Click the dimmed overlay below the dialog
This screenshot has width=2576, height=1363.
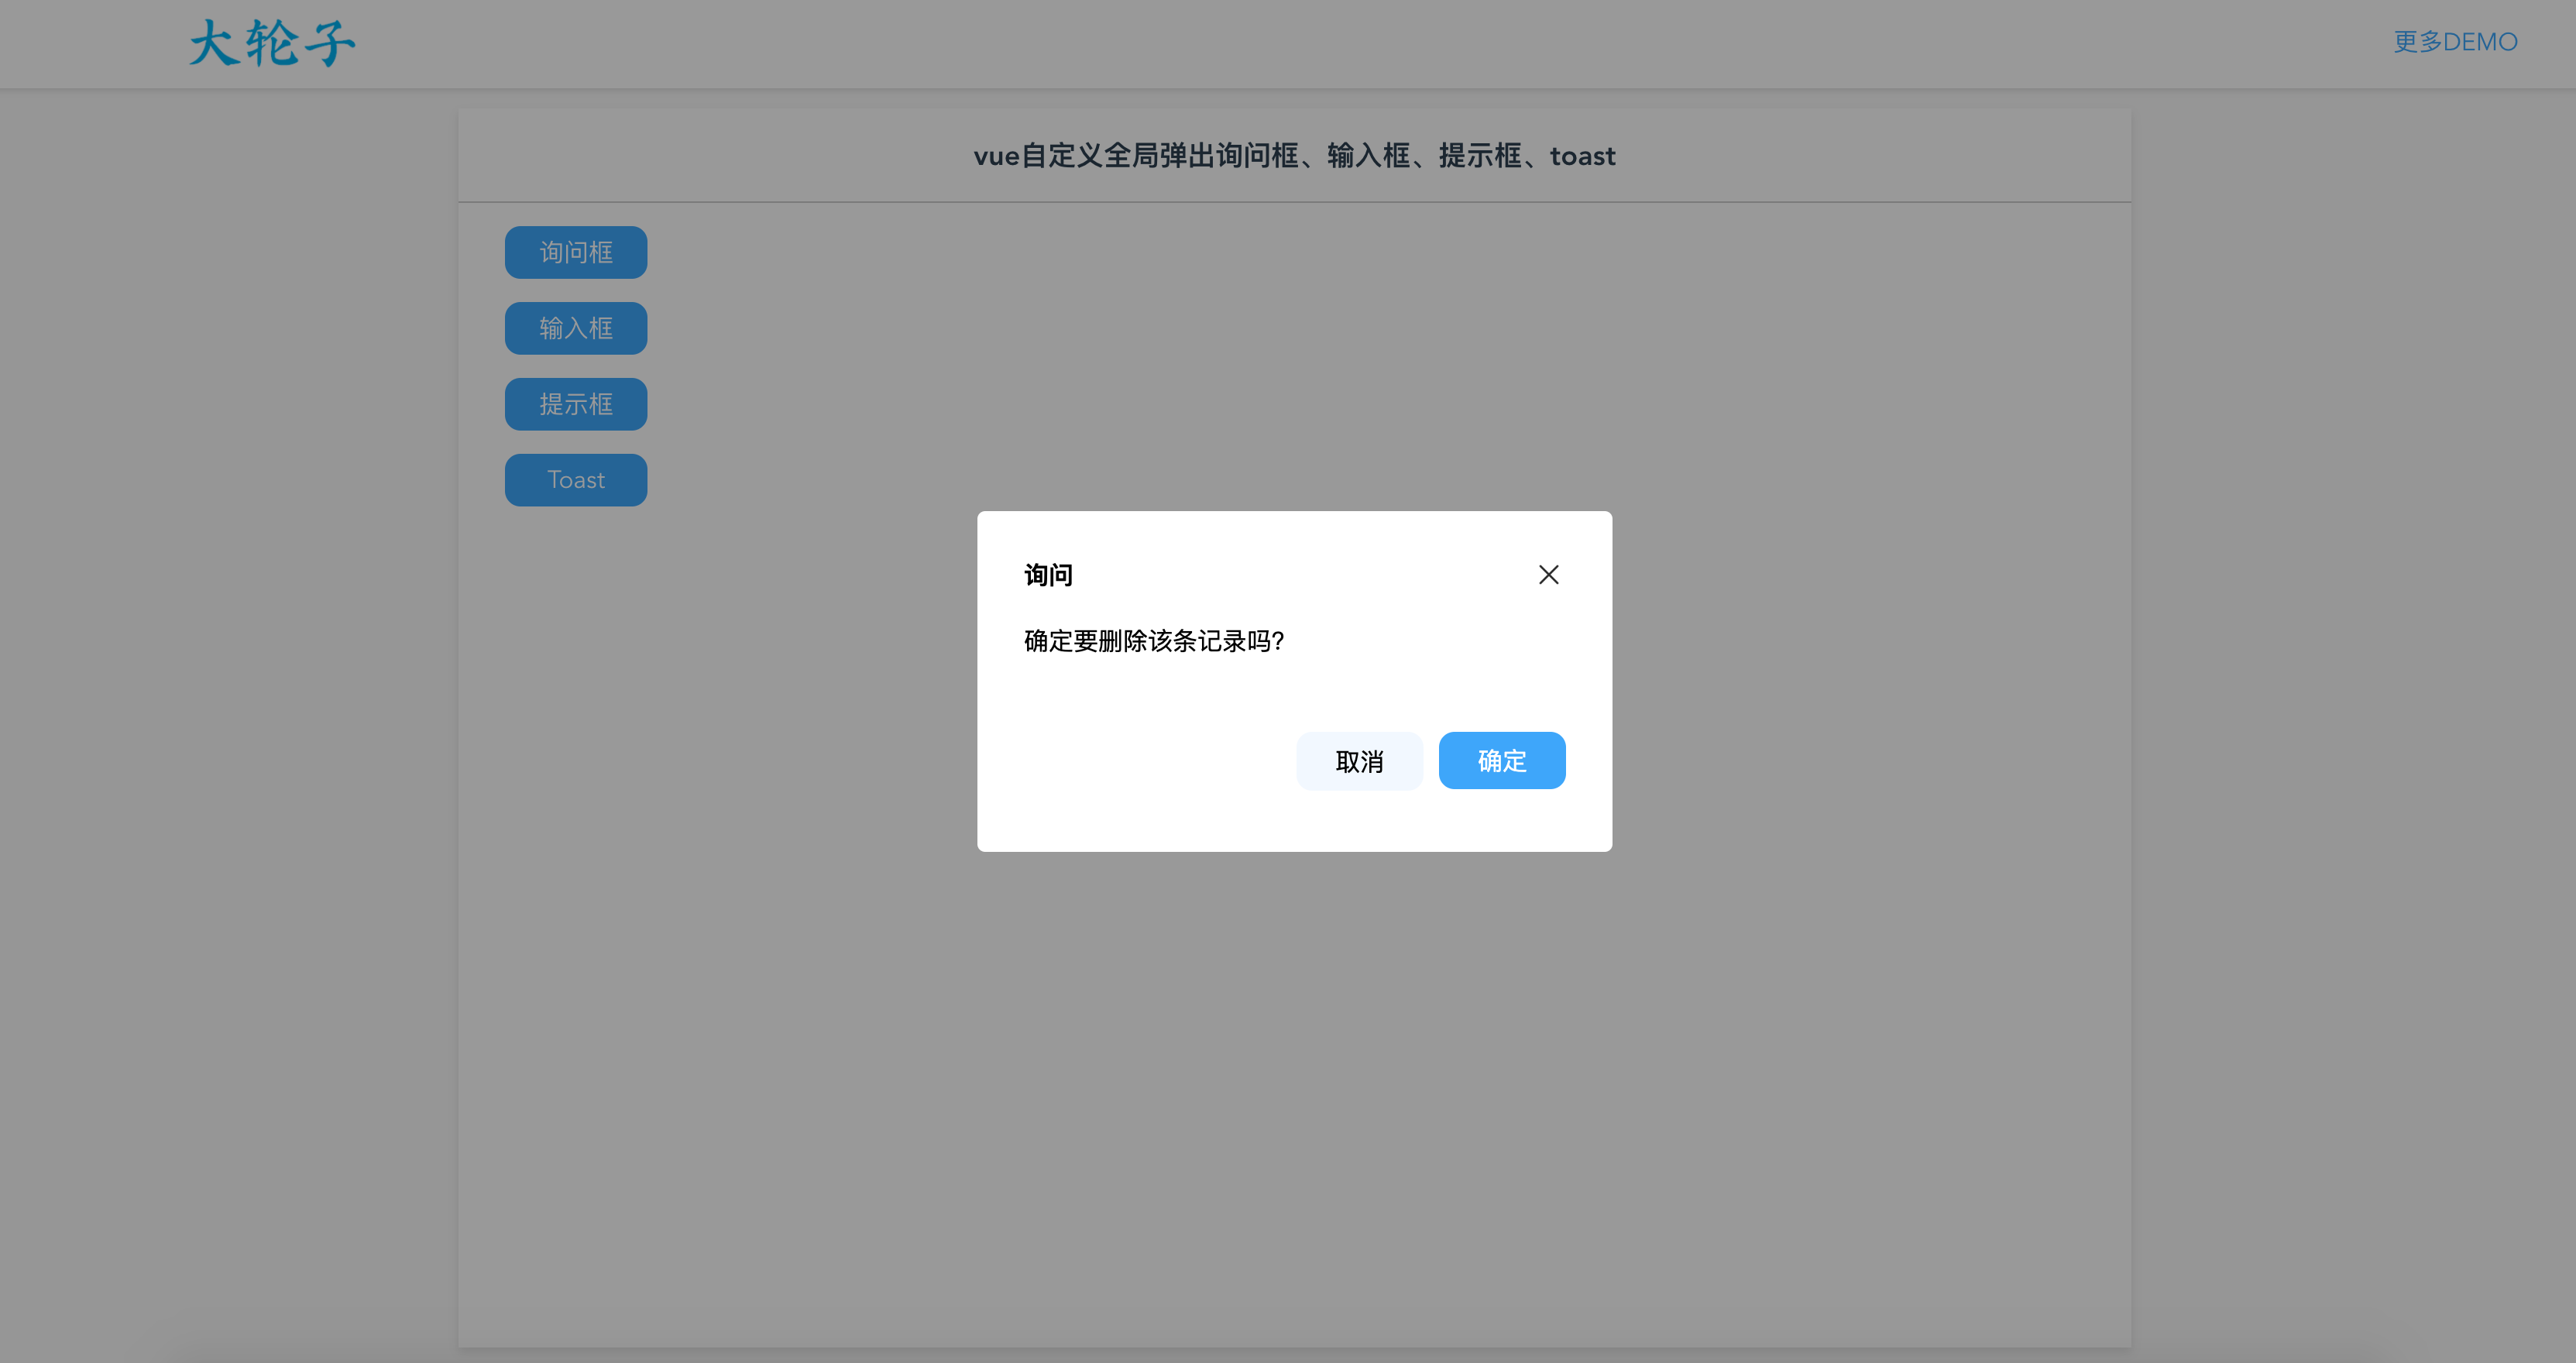(x=1294, y=1050)
